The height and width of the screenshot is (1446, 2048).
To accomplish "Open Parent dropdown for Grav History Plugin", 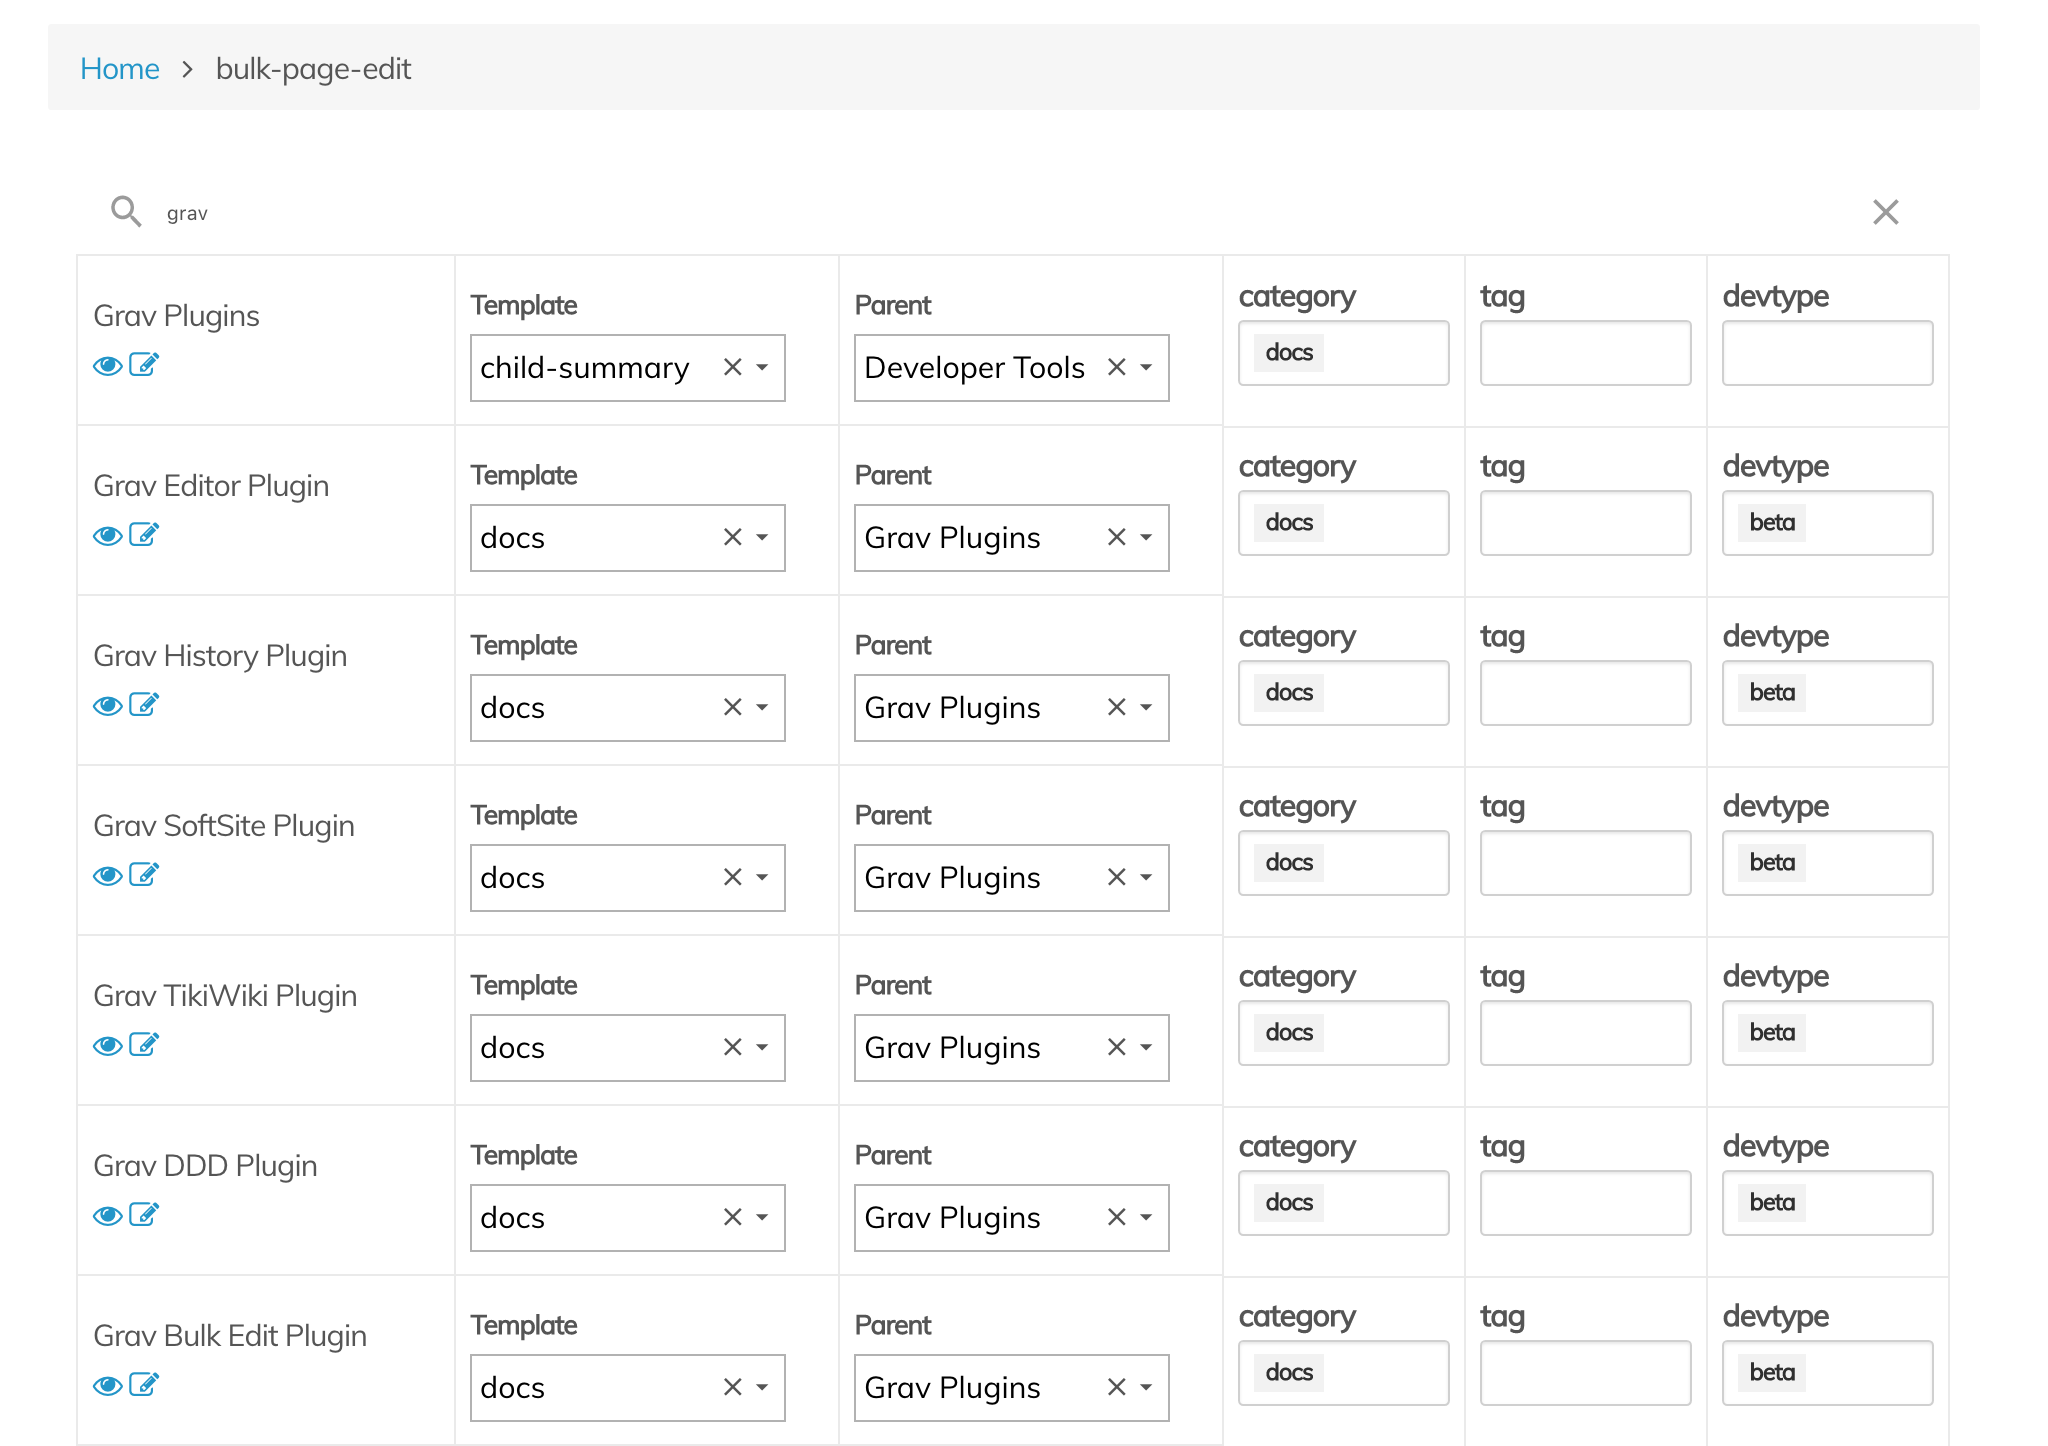I will (x=1147, y=708).
